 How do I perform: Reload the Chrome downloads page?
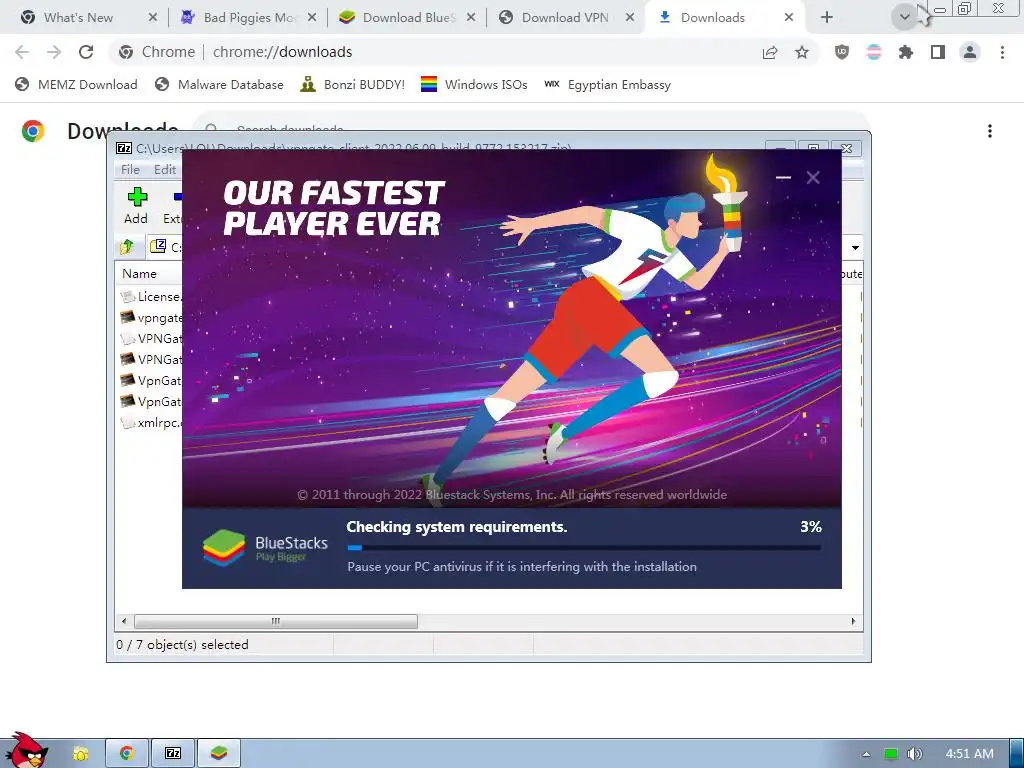[86, 52]
